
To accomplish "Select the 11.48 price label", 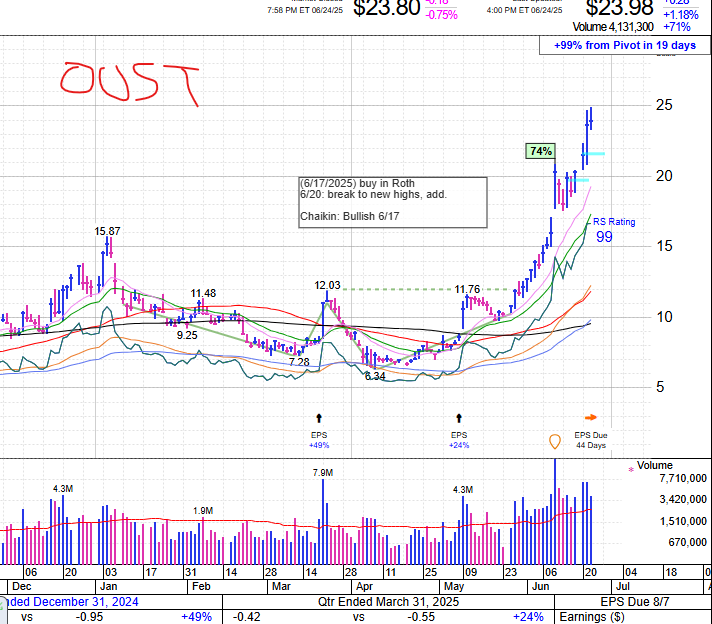I will [203, 293].
